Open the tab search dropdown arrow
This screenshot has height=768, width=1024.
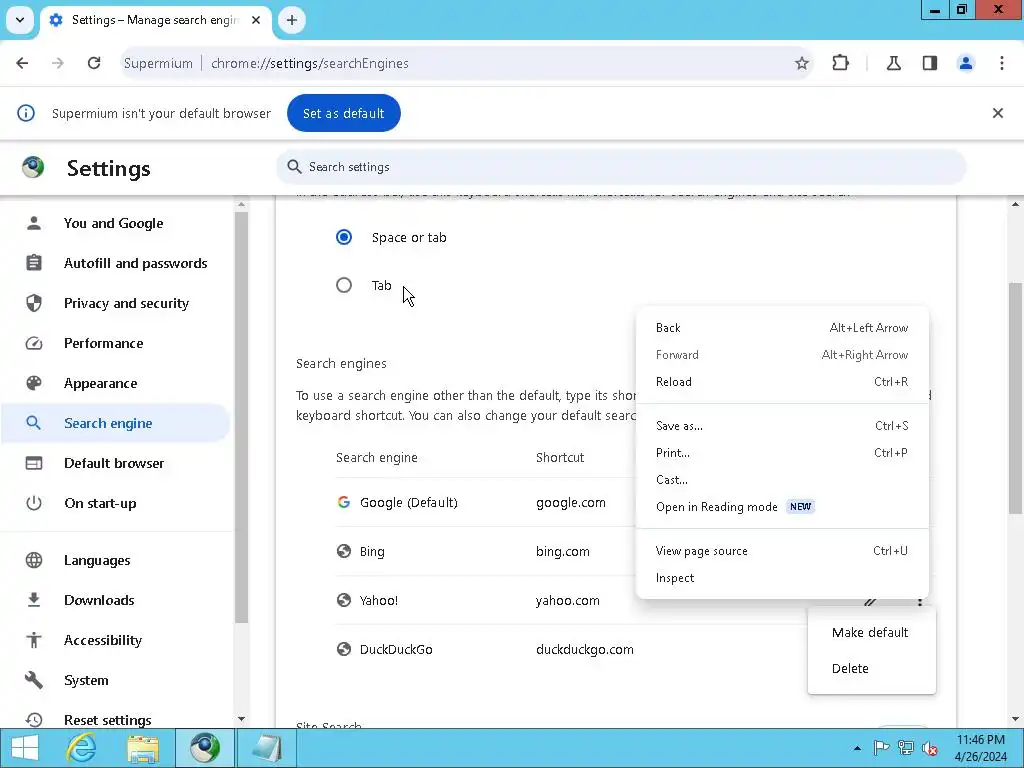[x=20, y=20]
